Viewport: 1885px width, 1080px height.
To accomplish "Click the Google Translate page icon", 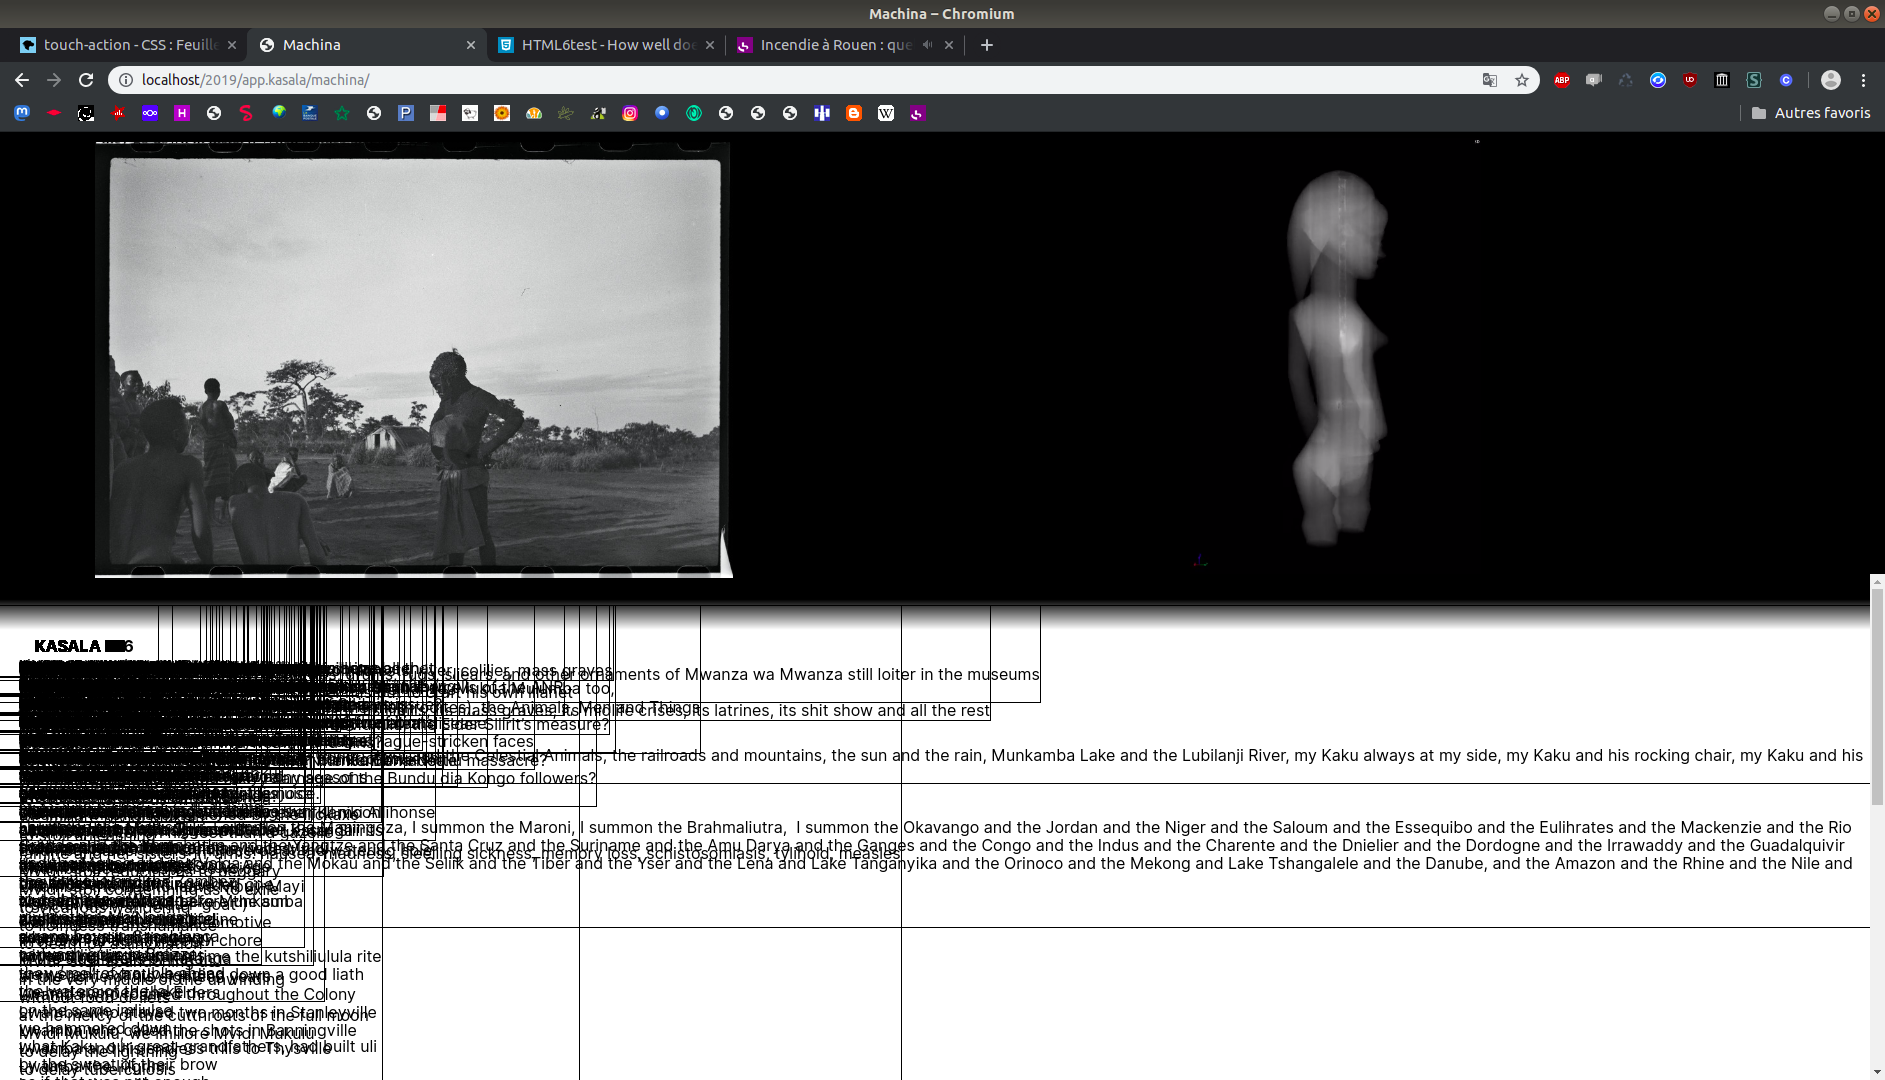I will pos(1489,80).
